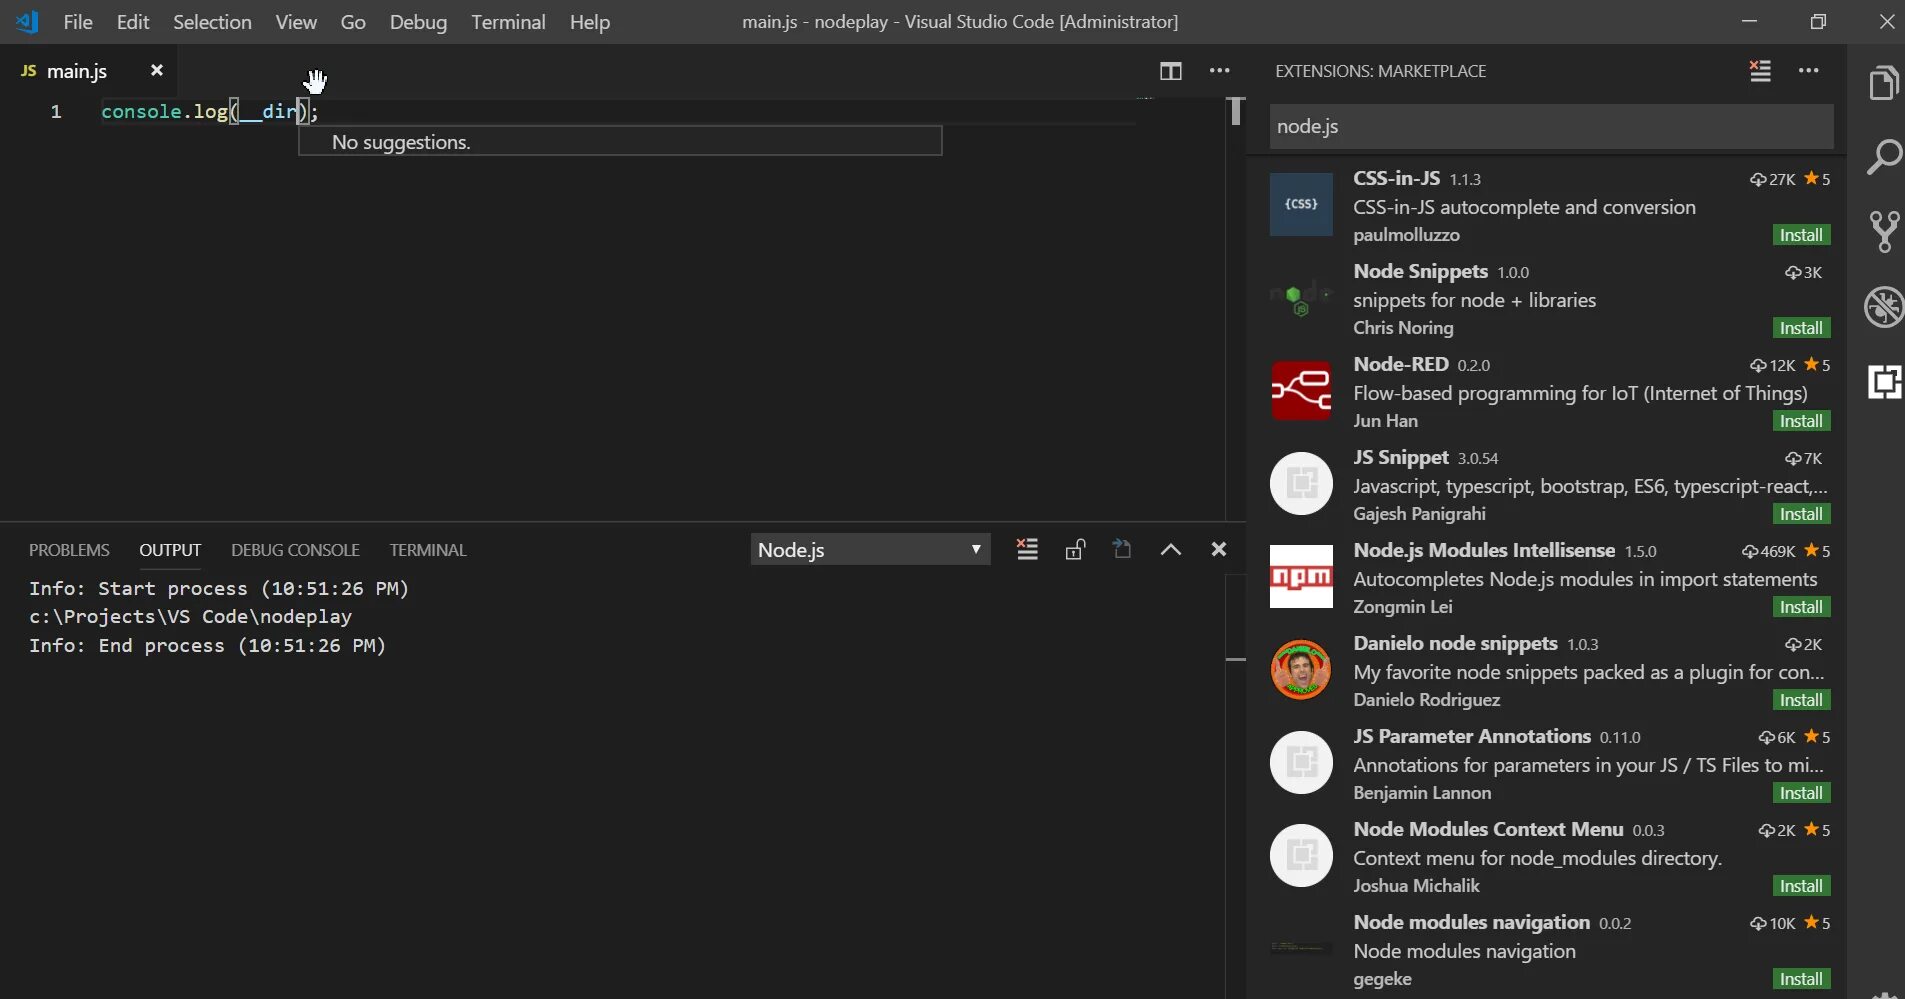This screenshot has height=999, width=1905.
Task: Click the c:\Projects\VS Code\nodeplay output line
Action: click(190, 617)
